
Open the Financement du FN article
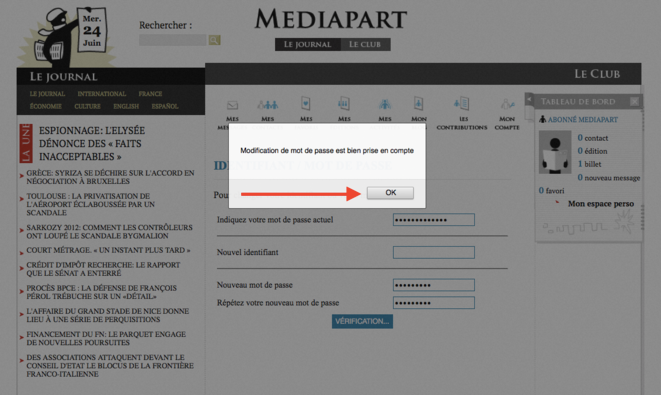[x=106, y=339]
